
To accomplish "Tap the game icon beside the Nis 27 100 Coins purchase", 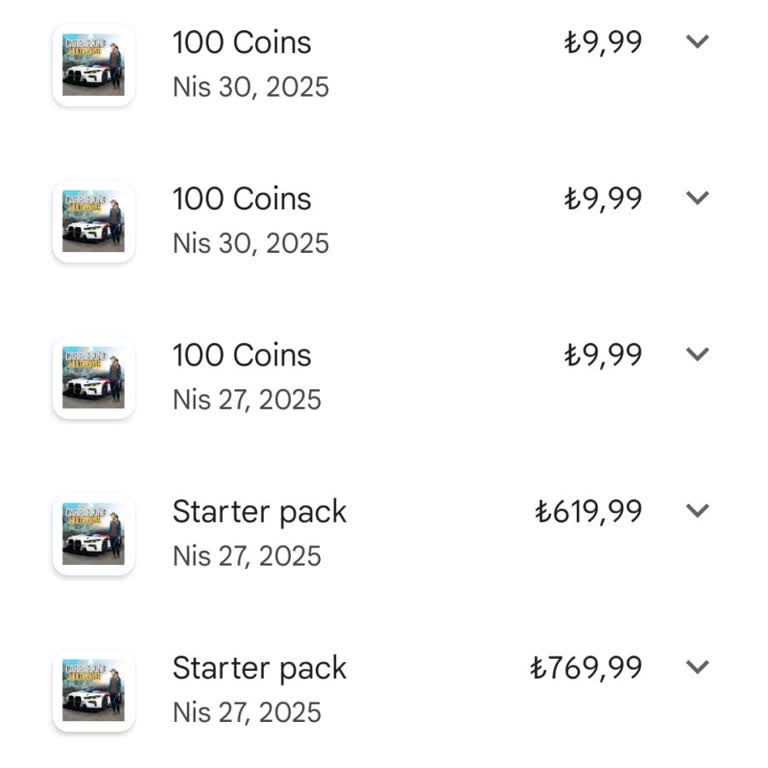I will pos(93,378).
